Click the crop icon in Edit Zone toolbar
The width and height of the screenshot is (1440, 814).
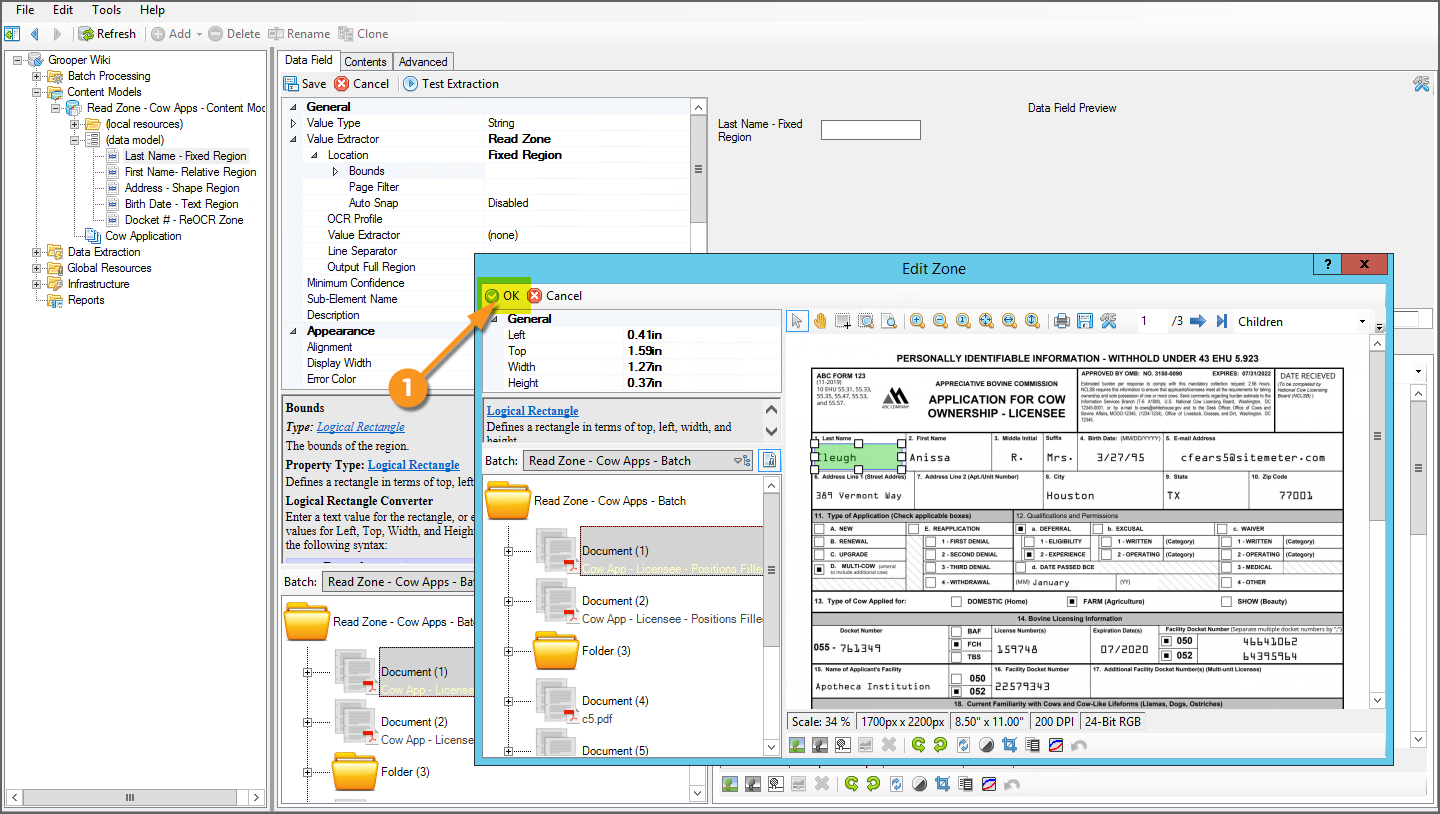tap(1009, 745)
